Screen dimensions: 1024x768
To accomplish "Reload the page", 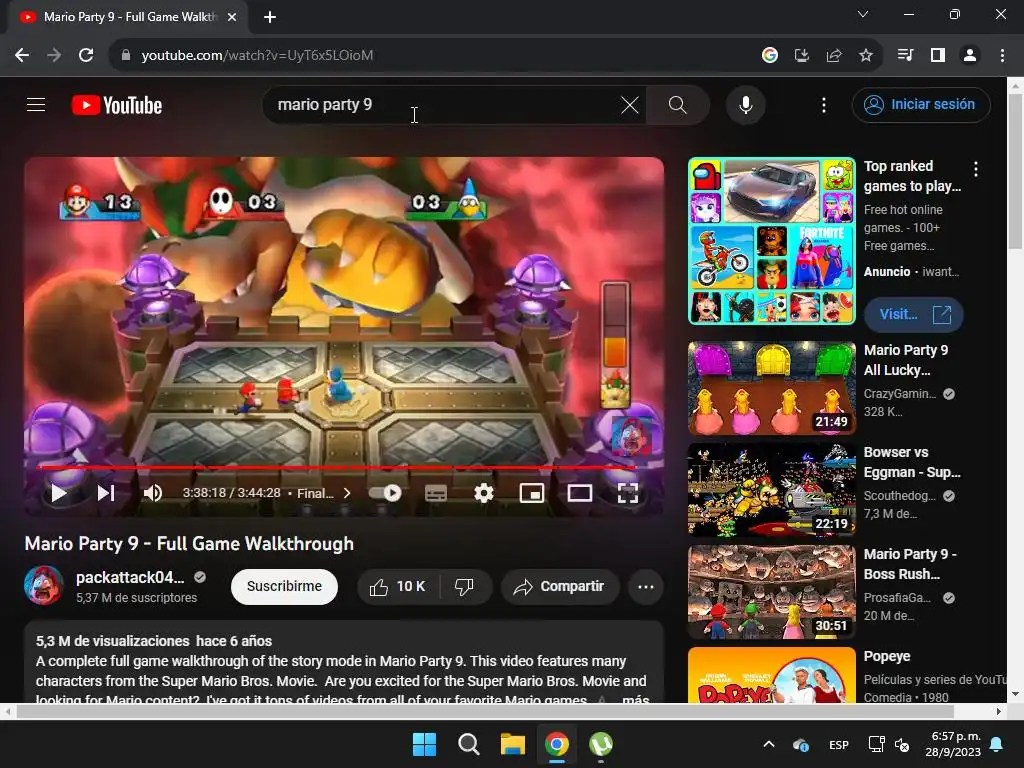I will [86, 55].
